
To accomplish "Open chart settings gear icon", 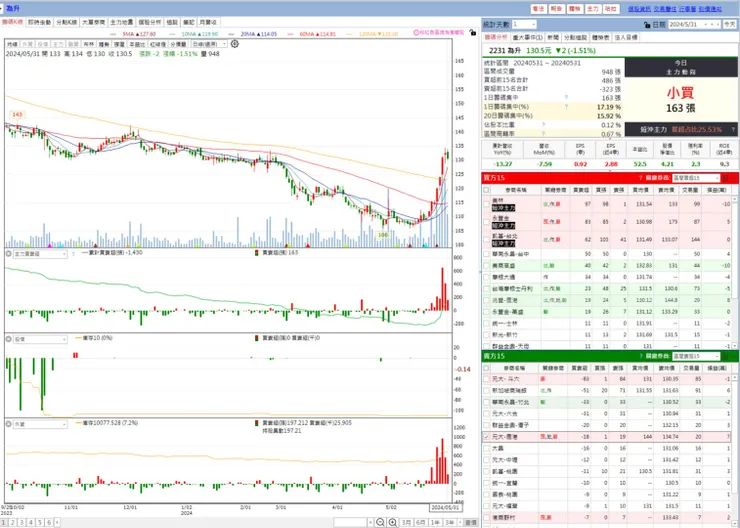I will point(235,44).
